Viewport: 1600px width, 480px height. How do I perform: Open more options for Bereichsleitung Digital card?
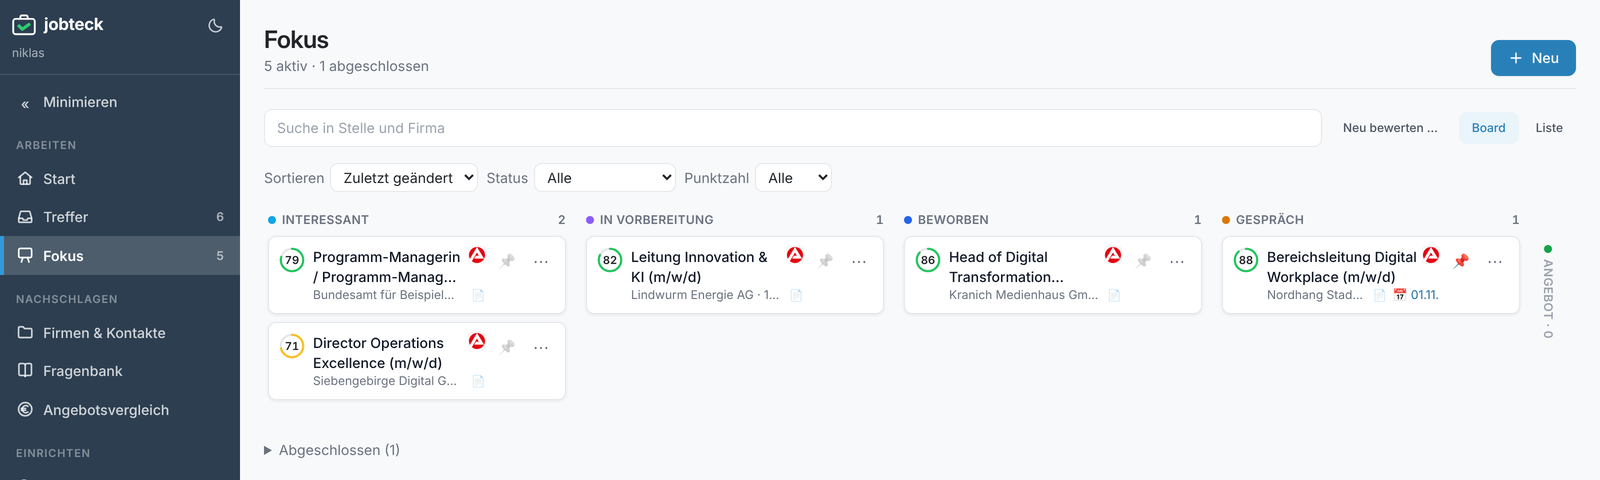tap(1495, 261)
